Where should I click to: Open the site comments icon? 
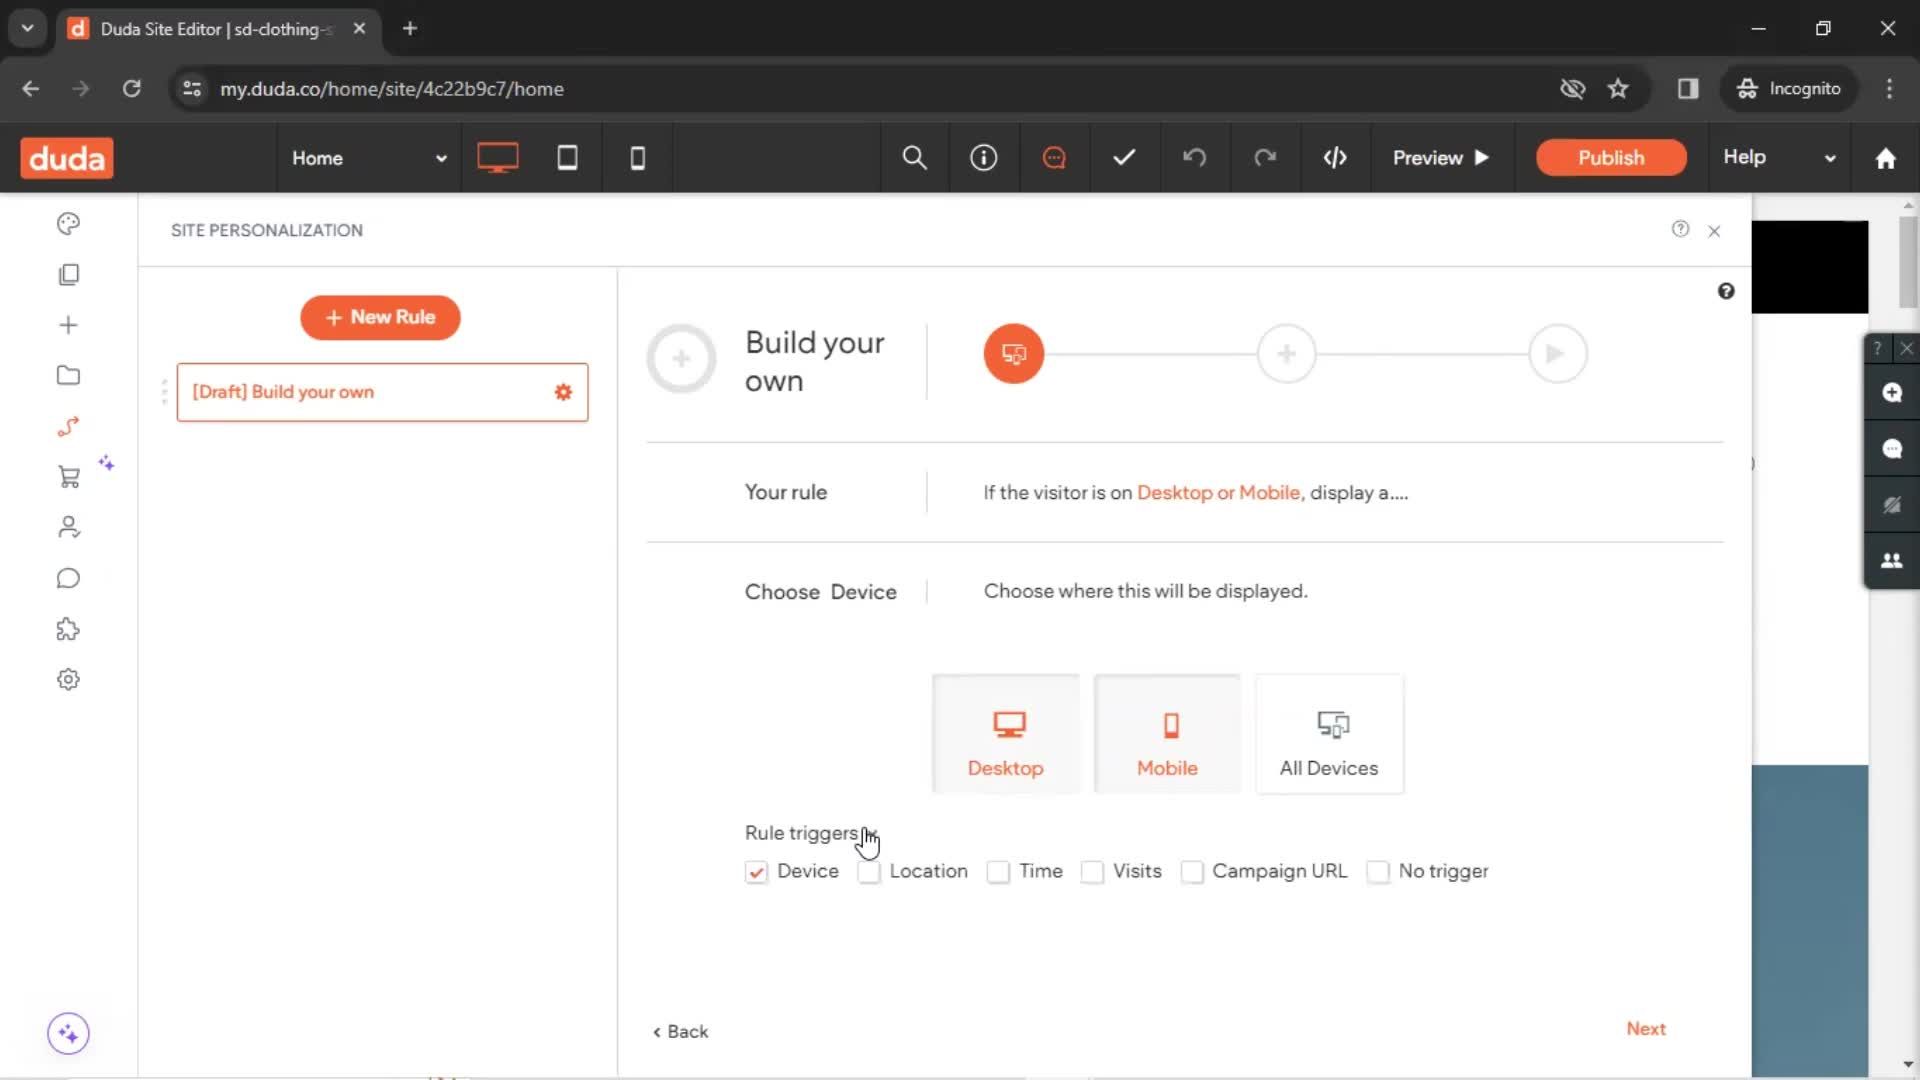pyautogui.click(x=1054, y=158)
